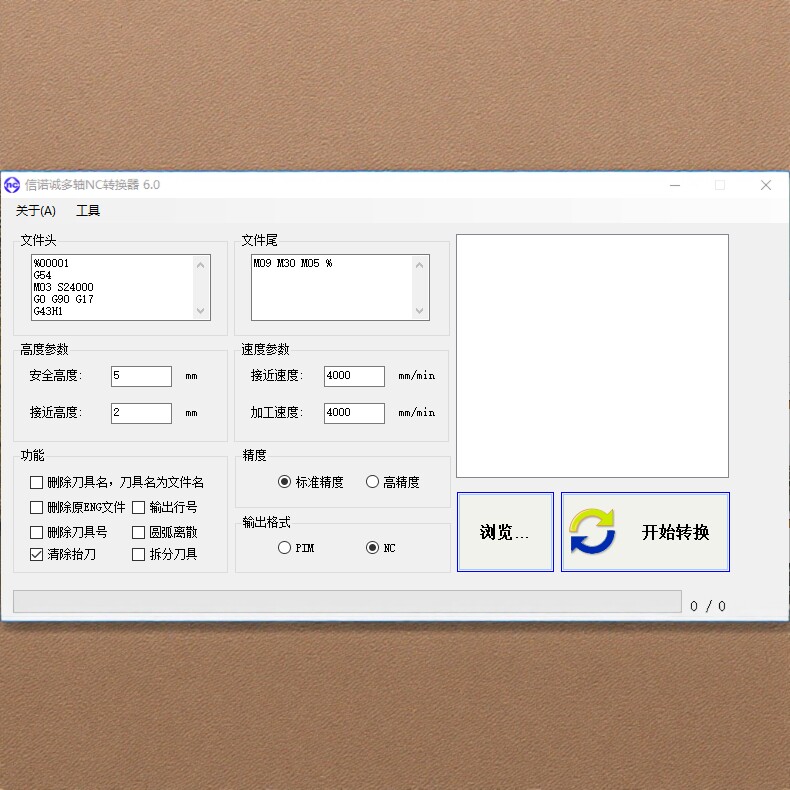
Task: Click the %O0001 line in 文件头
Action: pyautogui.click(x=51, y=263)
